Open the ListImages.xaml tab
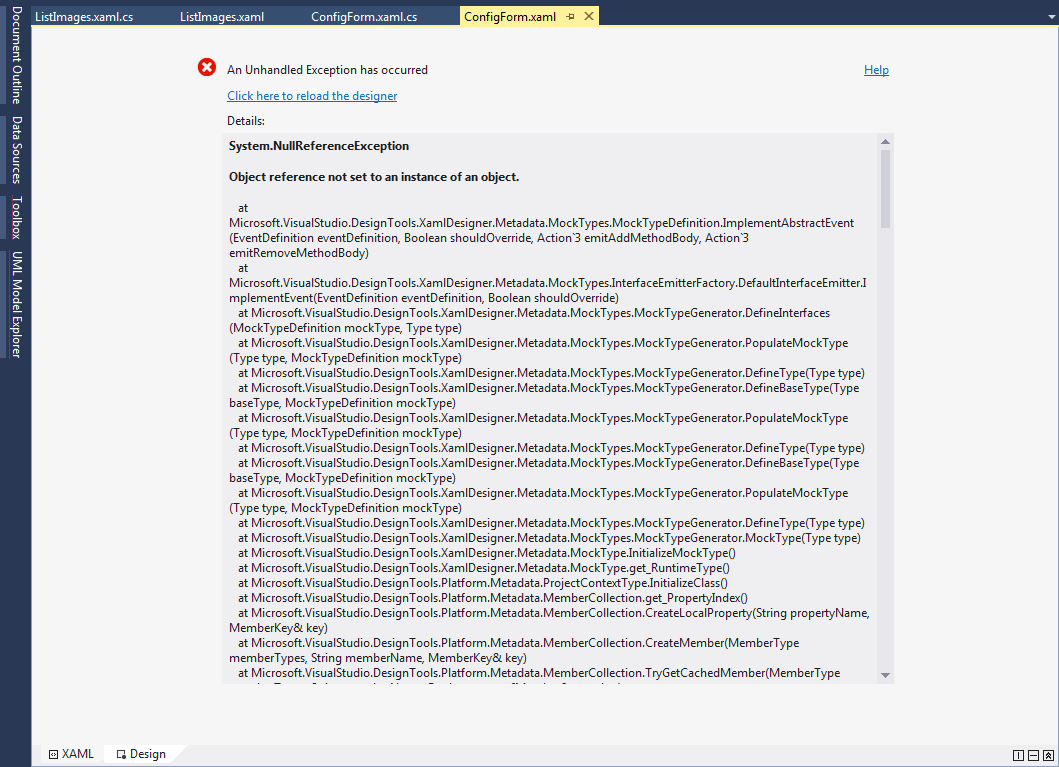This screenshot has height=767, width=1059. [x=222, y=17]
